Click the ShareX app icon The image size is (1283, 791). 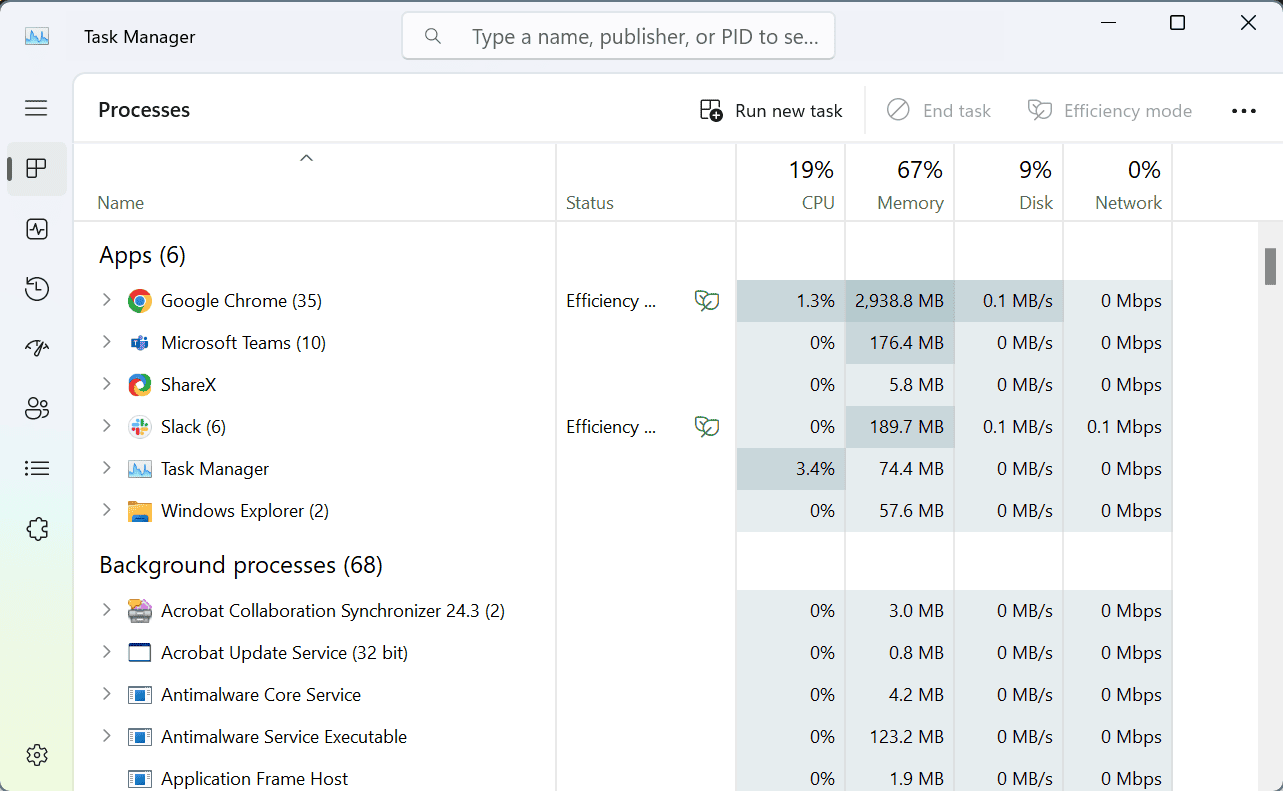[140, 385]
